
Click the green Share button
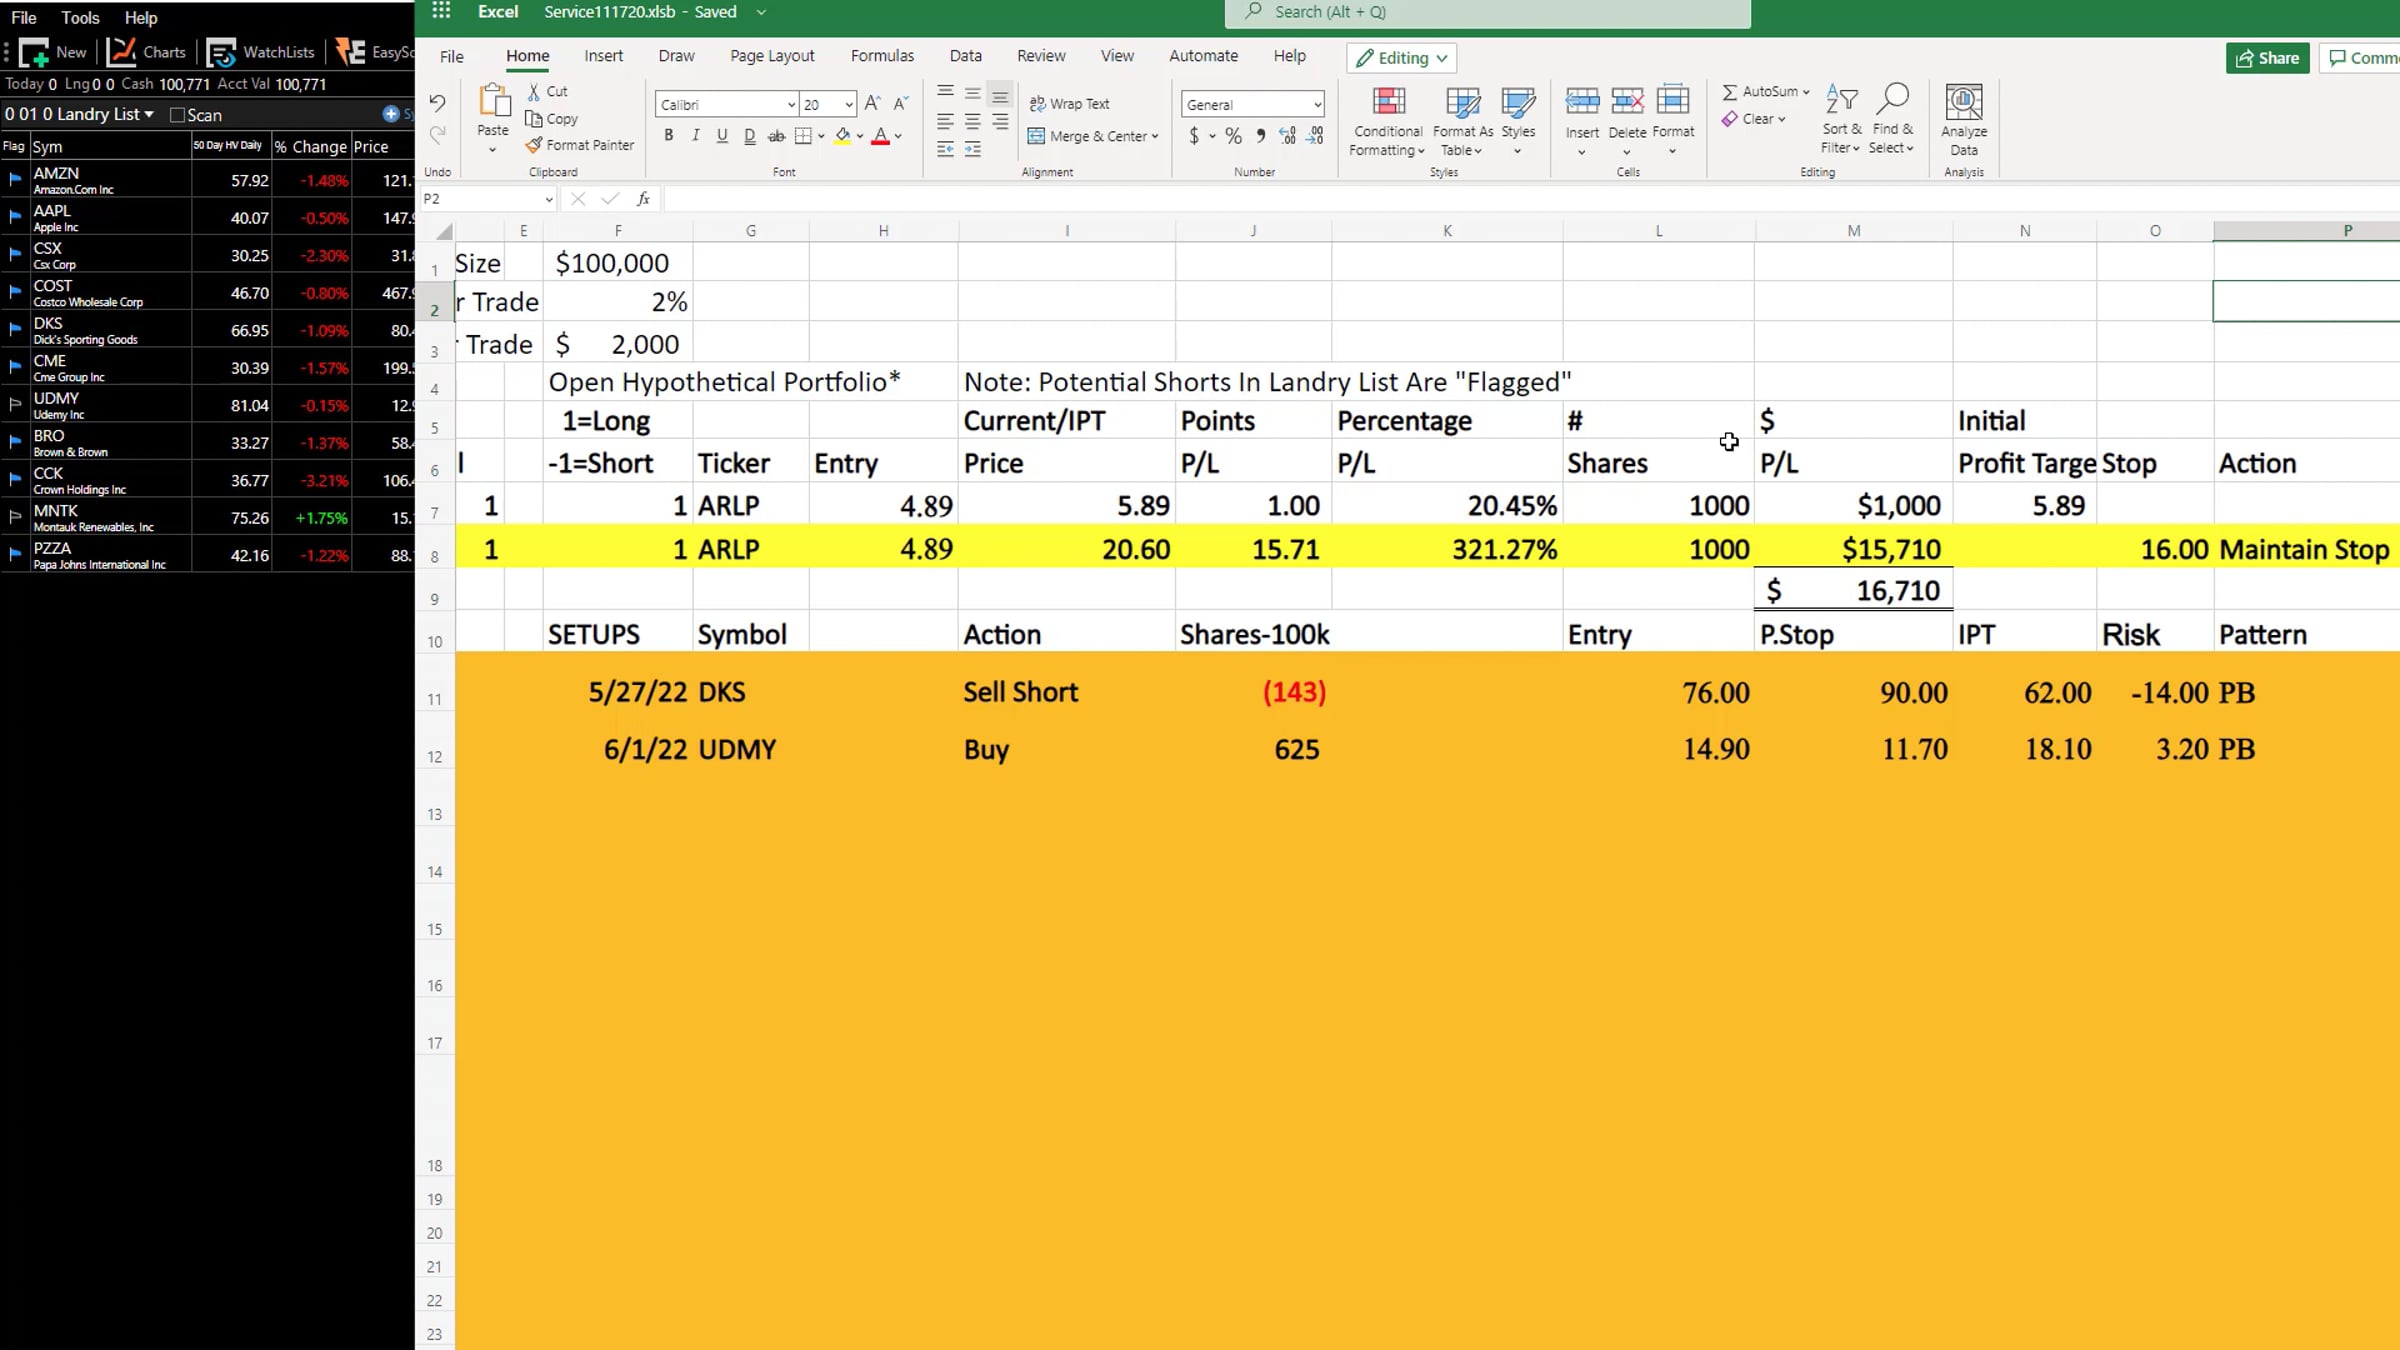pos(2267,58)
